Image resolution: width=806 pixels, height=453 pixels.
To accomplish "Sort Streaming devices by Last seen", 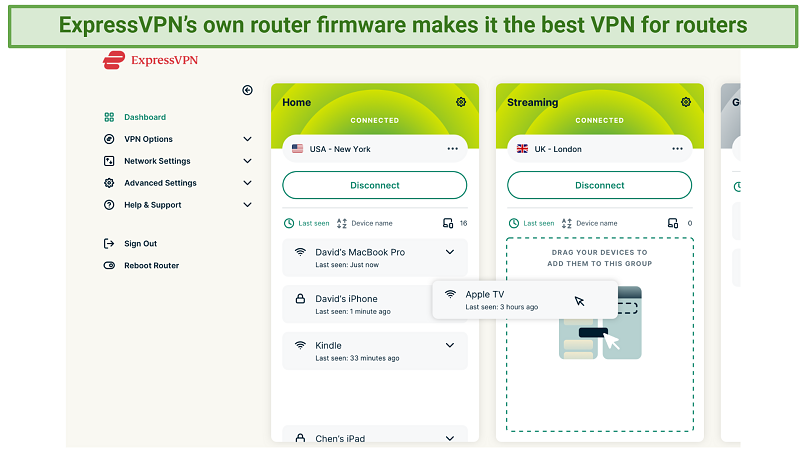I will (x=531, y=223).
